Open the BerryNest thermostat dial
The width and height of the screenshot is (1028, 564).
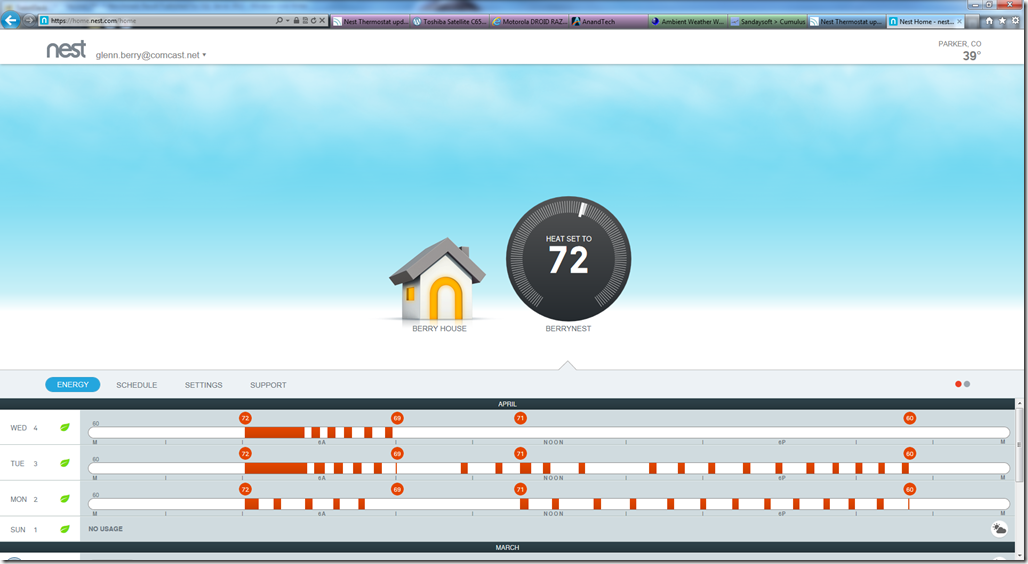(568, 258)
